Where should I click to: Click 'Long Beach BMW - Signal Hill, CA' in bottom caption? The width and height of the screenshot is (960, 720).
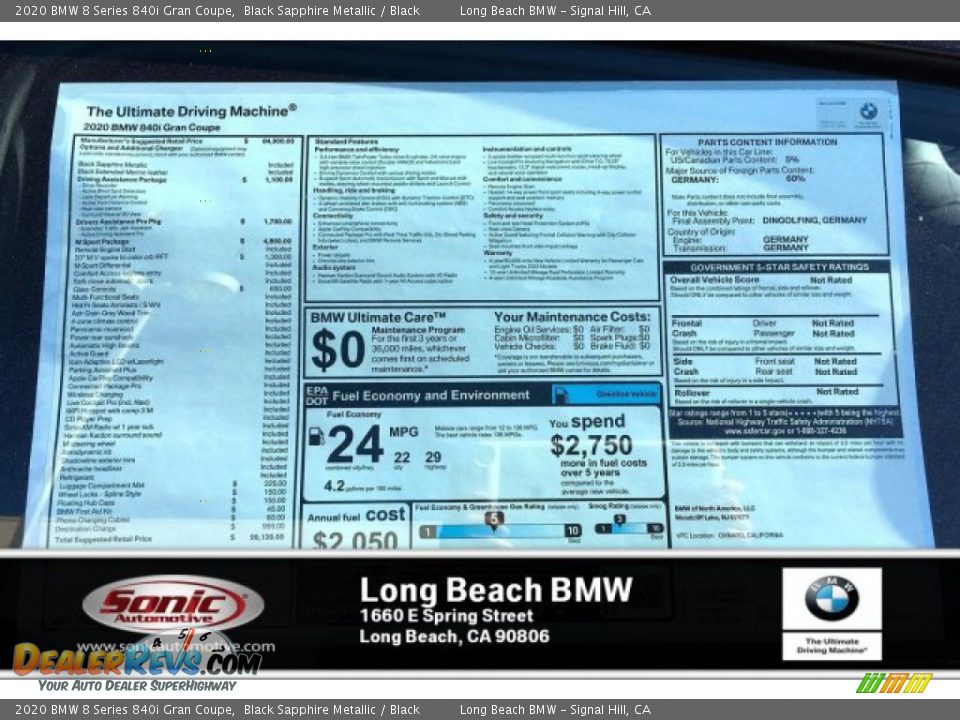coord(555,710)
